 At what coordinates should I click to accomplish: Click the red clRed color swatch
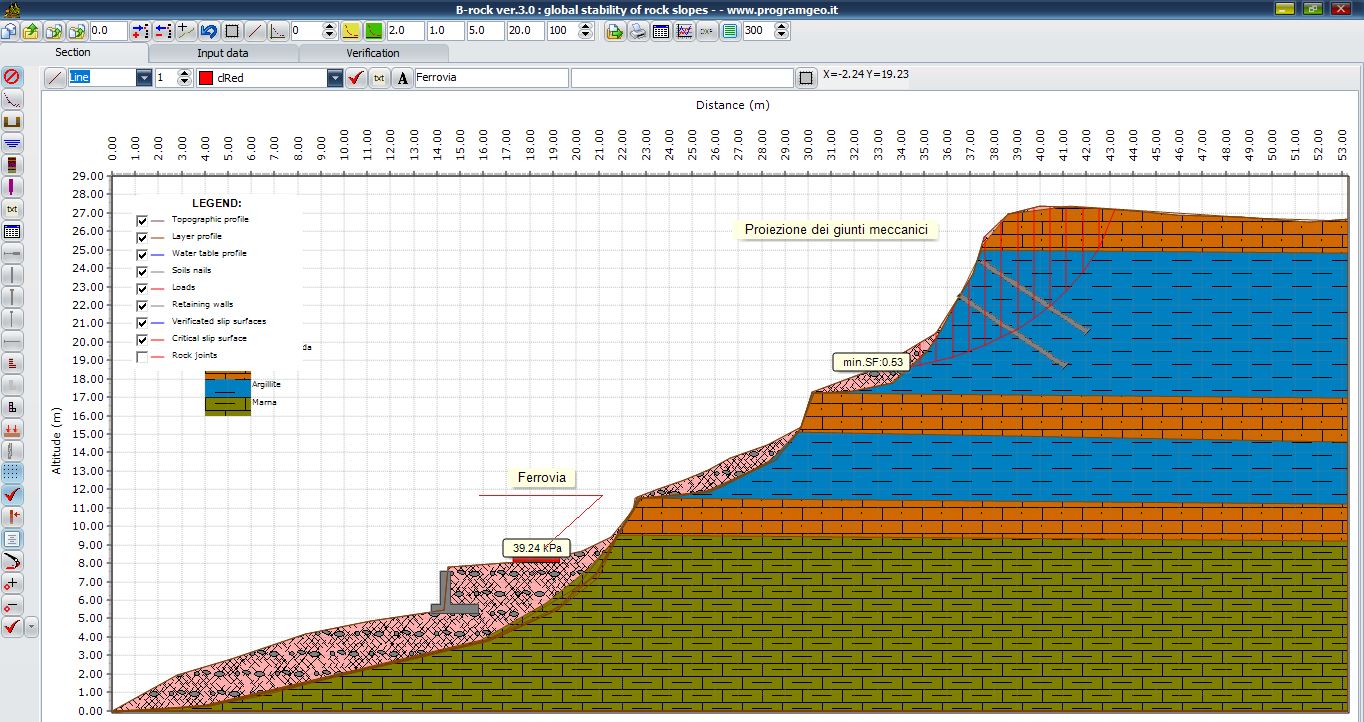pos(205,78)
